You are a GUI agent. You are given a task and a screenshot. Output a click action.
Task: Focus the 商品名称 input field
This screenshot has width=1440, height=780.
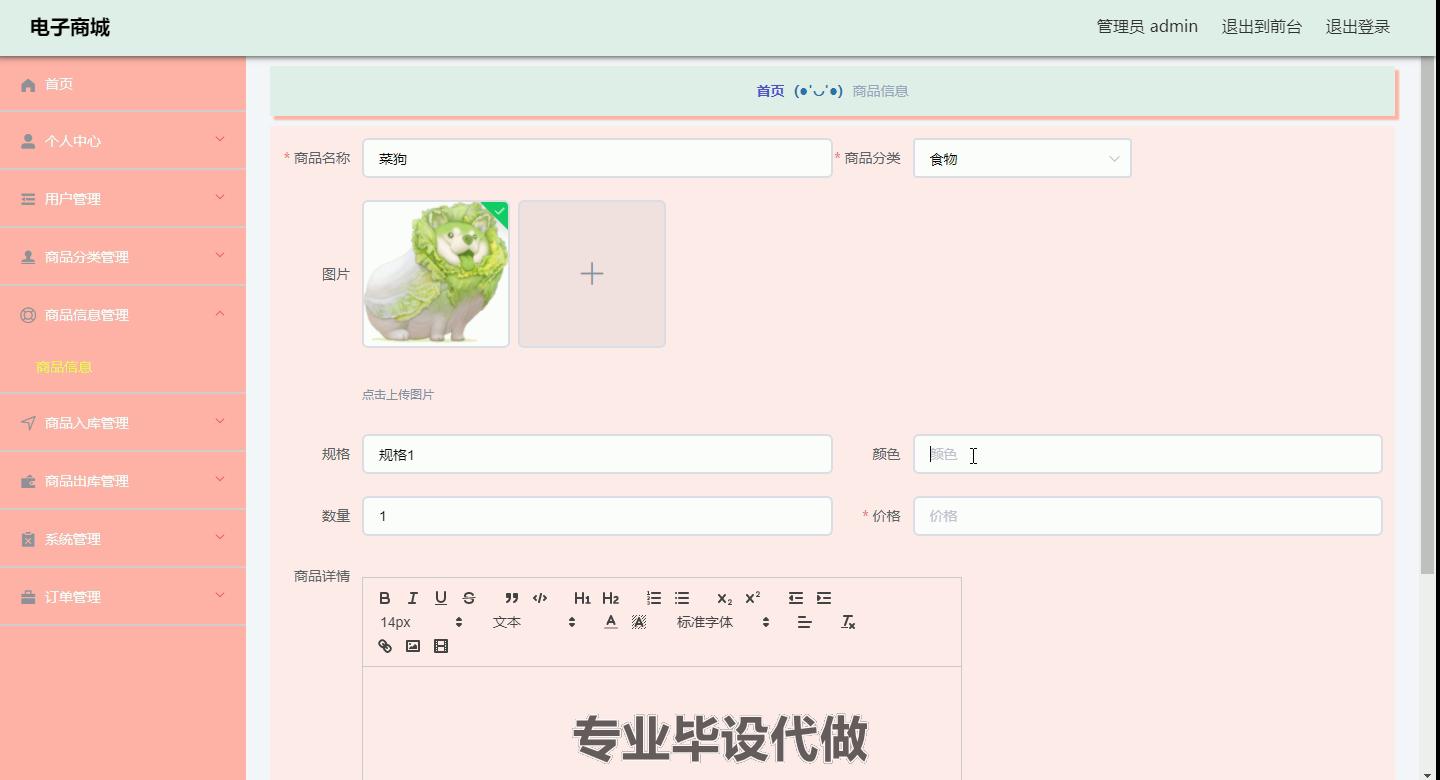pos(597,158)
